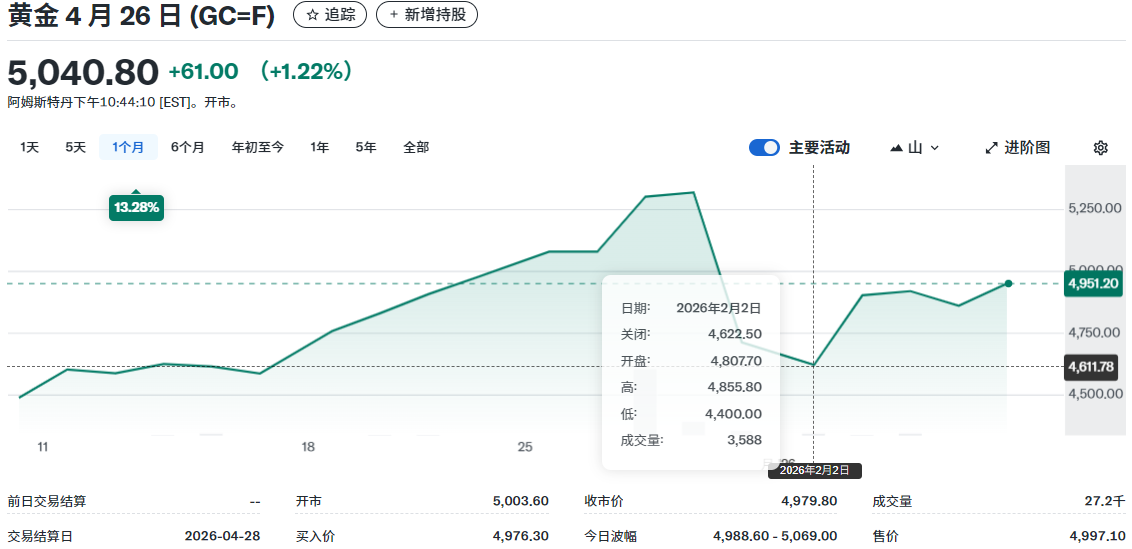Select the 年初至今 time range
This screenshot has width=1132, height=549.
click(258, 147)
